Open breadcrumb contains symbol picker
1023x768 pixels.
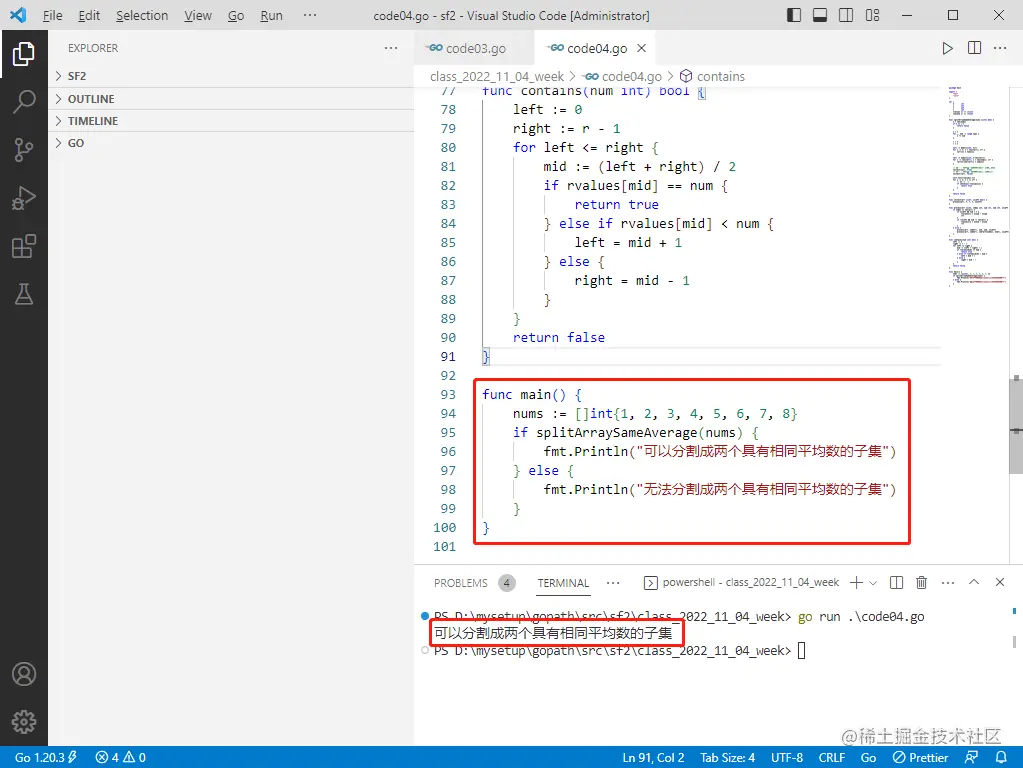tap(712, 76)
